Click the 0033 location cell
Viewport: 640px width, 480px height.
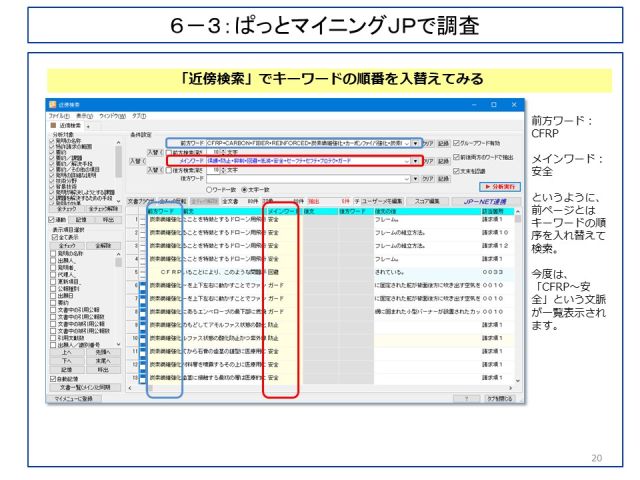point(498,272)
